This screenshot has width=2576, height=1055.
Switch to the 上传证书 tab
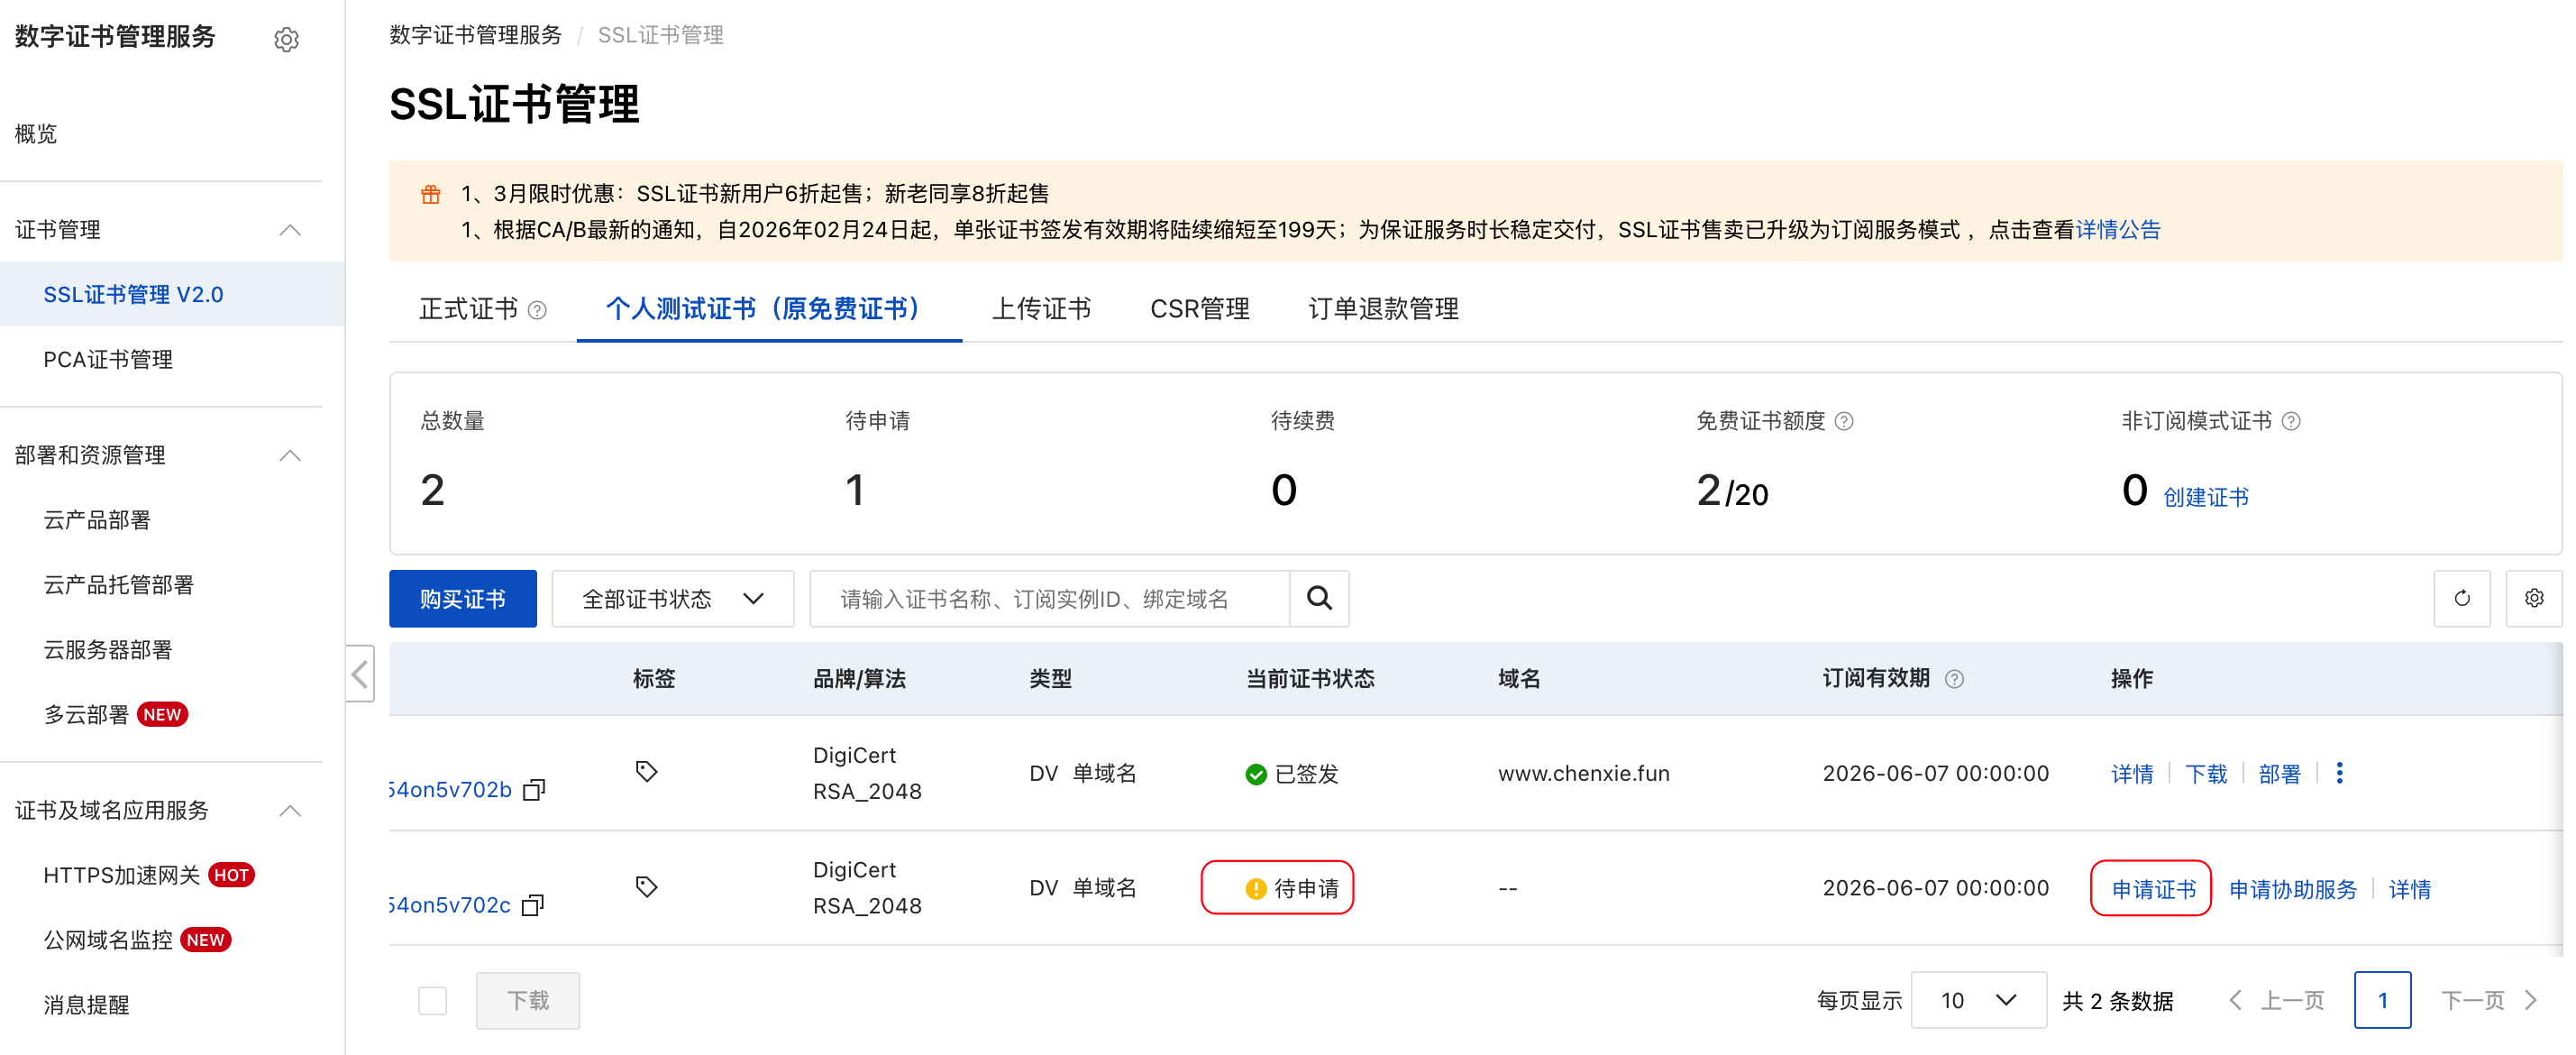tap(1041, 309)
